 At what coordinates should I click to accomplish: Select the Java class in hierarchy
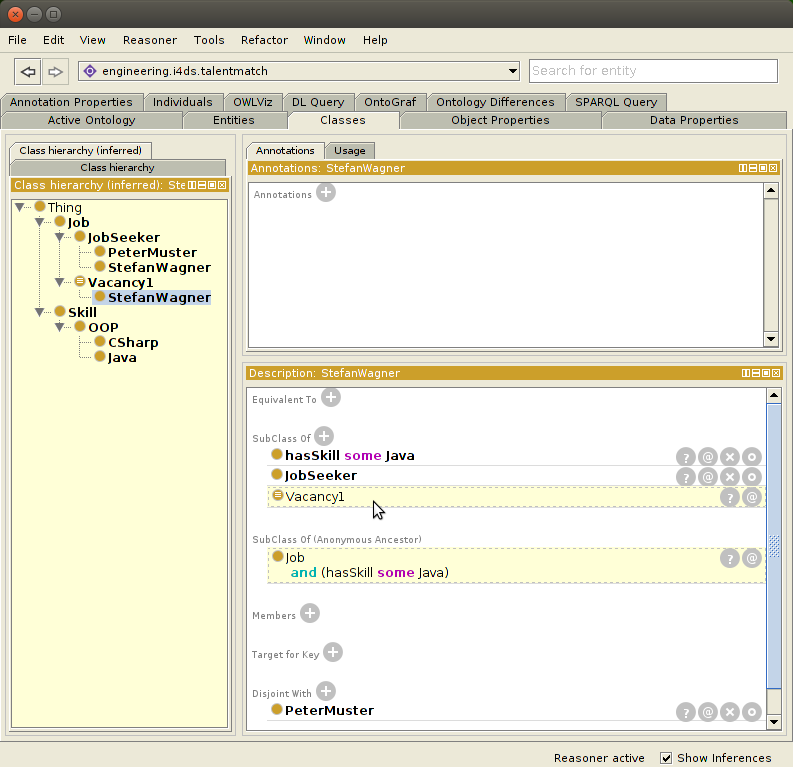(x=122, y=358)
